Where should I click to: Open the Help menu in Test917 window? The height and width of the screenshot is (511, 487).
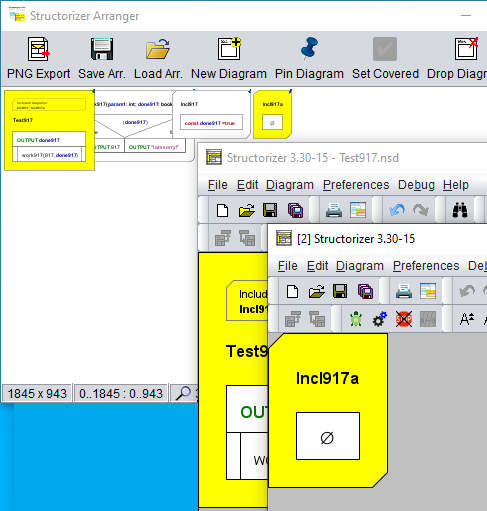click(x=456, y=185)
